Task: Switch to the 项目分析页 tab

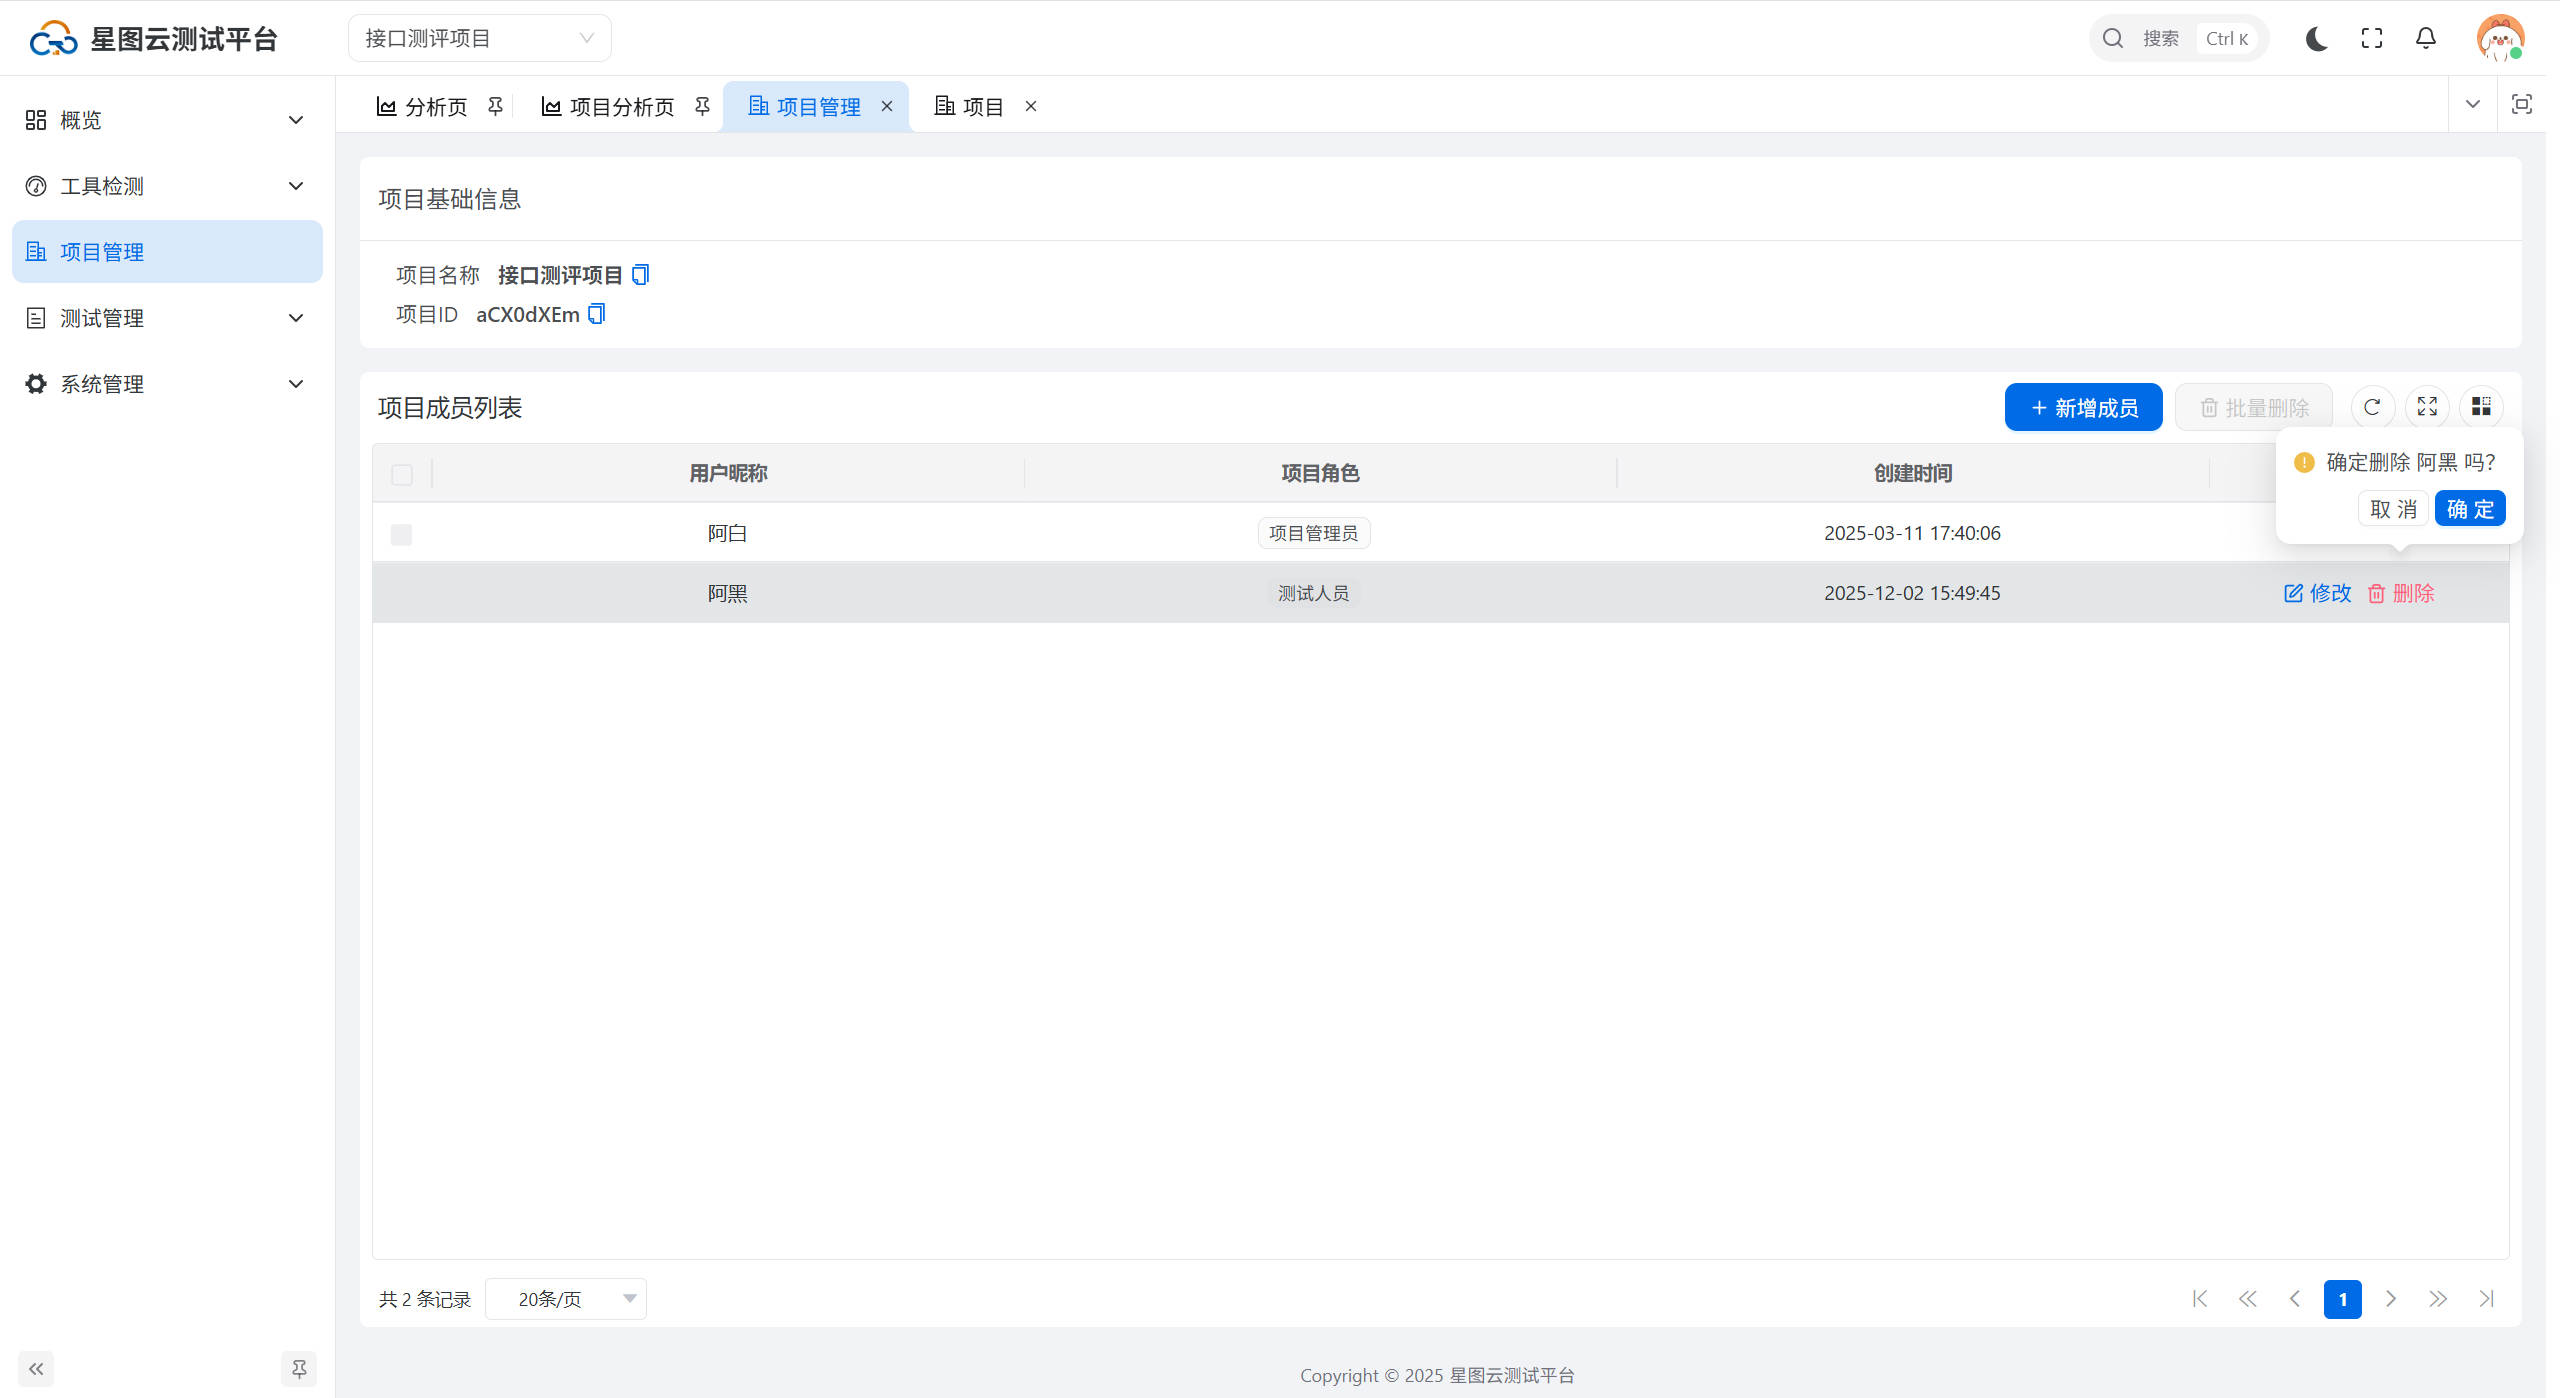Action: coord(621,106)
